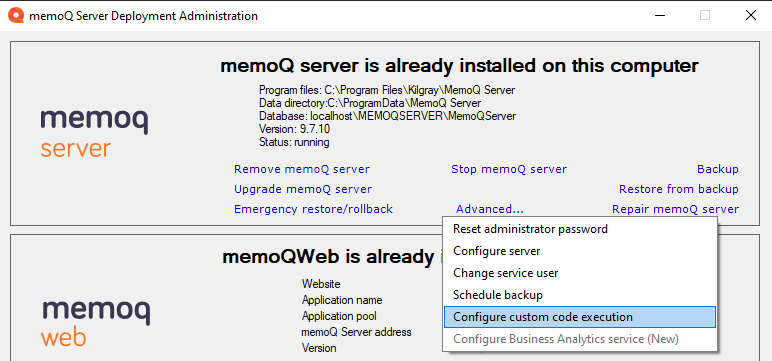Select Reset administrator password menu entry

[x=579, y=229]
